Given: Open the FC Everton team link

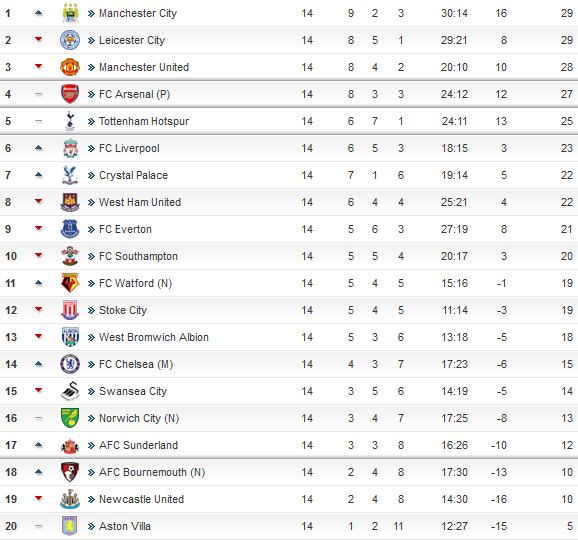Looking at the screenshot, I should pyautogui.click(x=125, y=229).
